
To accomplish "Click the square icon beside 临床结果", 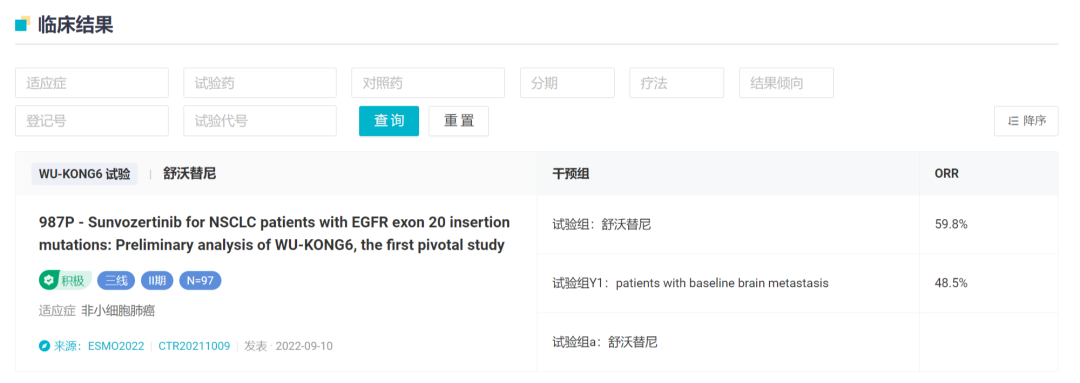I will click(x=23, y=24).
